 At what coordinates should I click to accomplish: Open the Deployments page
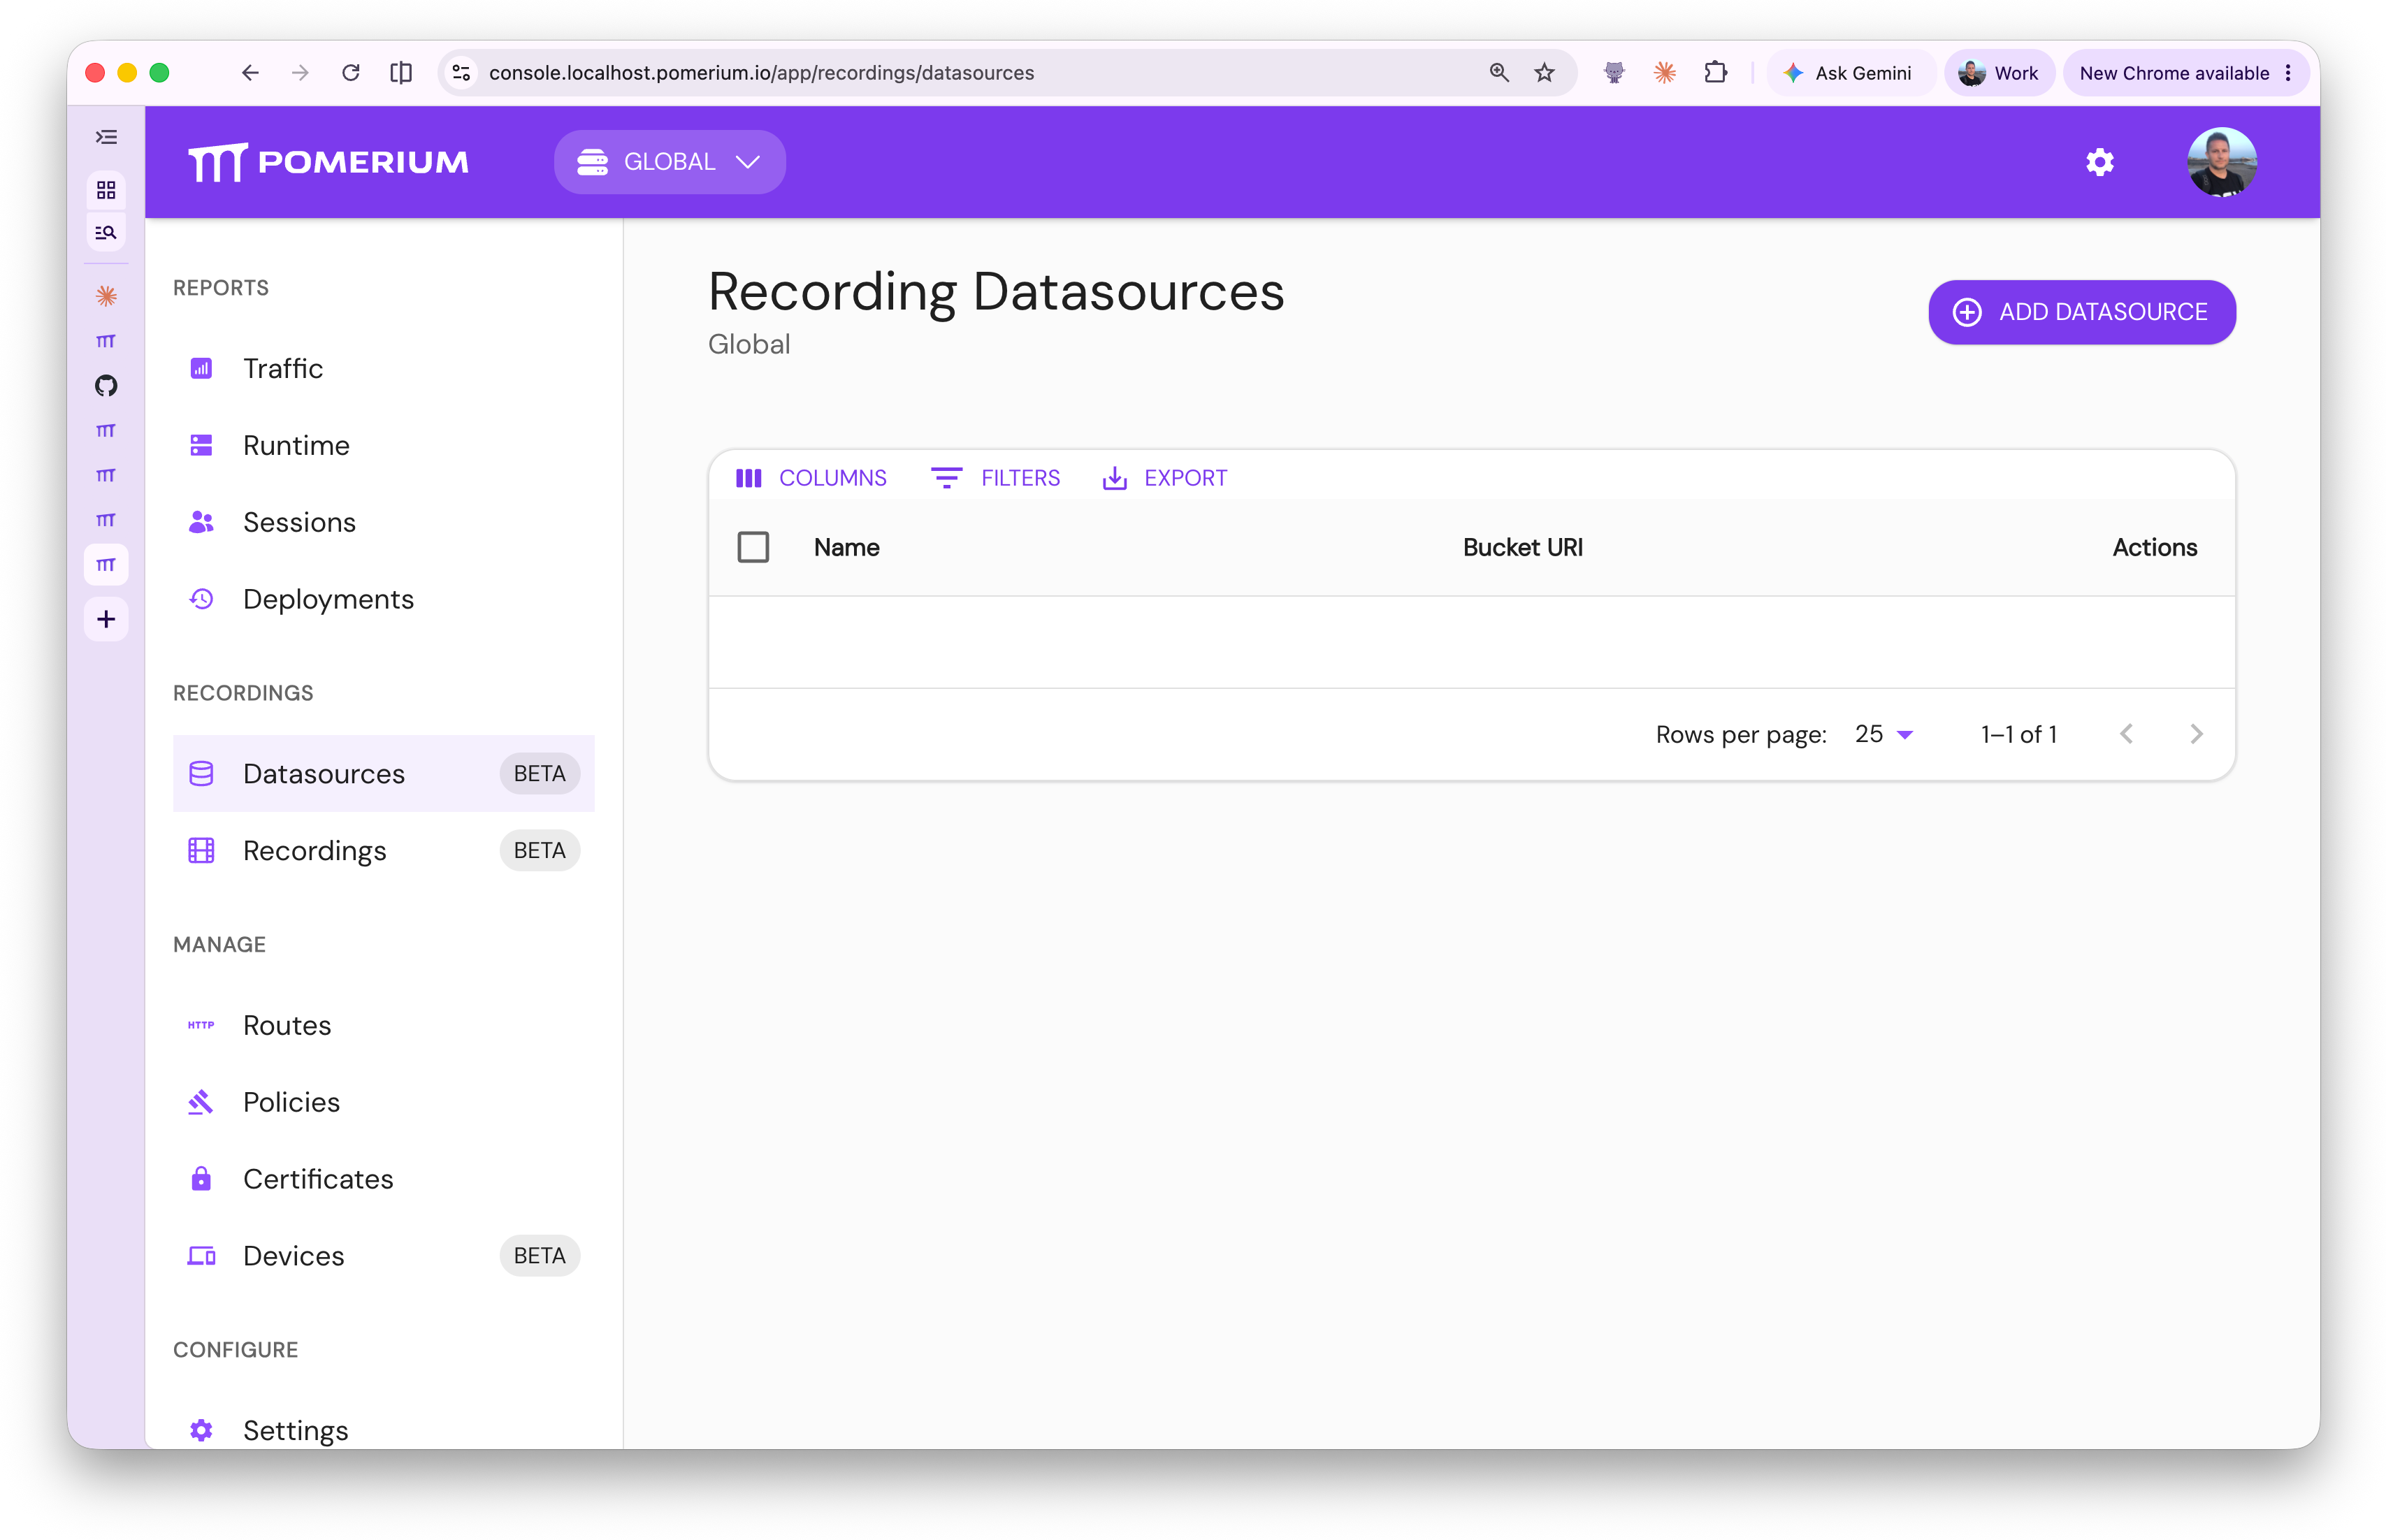click(383, 599)
